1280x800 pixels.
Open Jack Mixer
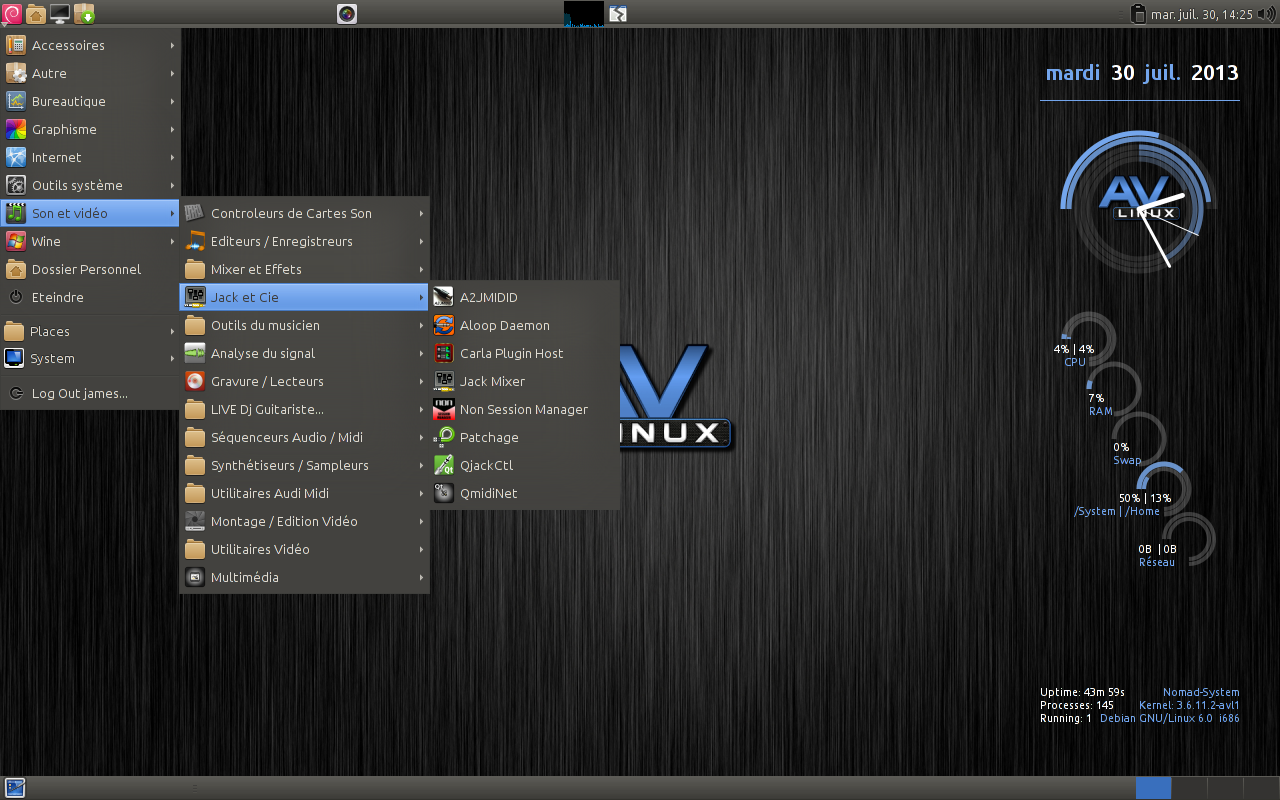point(525,381)
